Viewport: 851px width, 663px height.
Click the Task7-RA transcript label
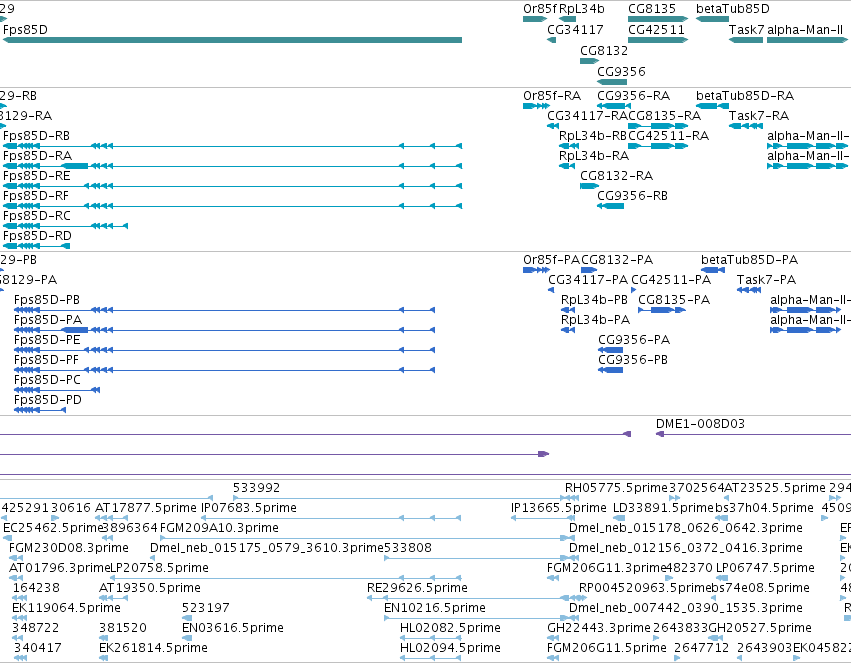[x=759, y=116]
